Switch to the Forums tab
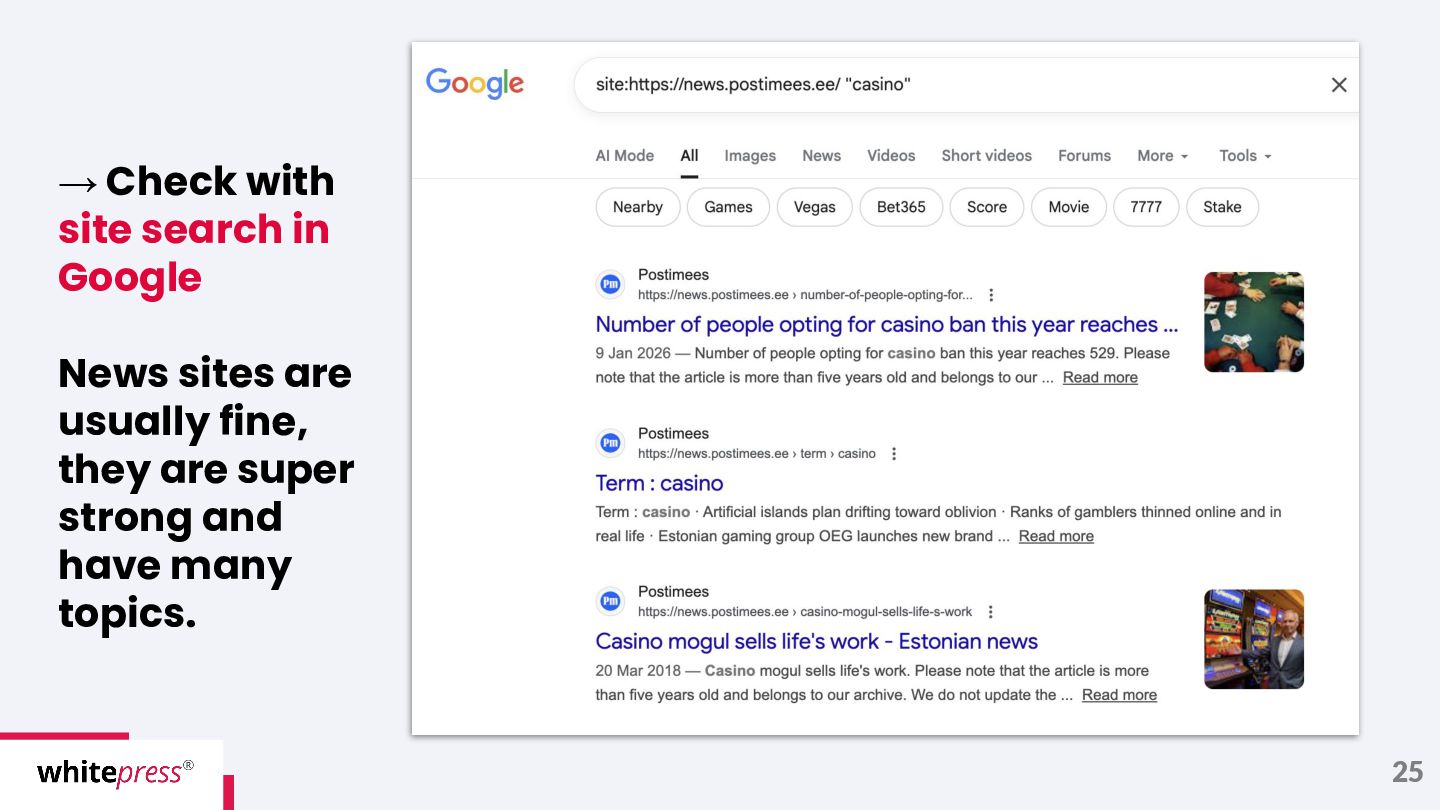 coord(1084,156)
